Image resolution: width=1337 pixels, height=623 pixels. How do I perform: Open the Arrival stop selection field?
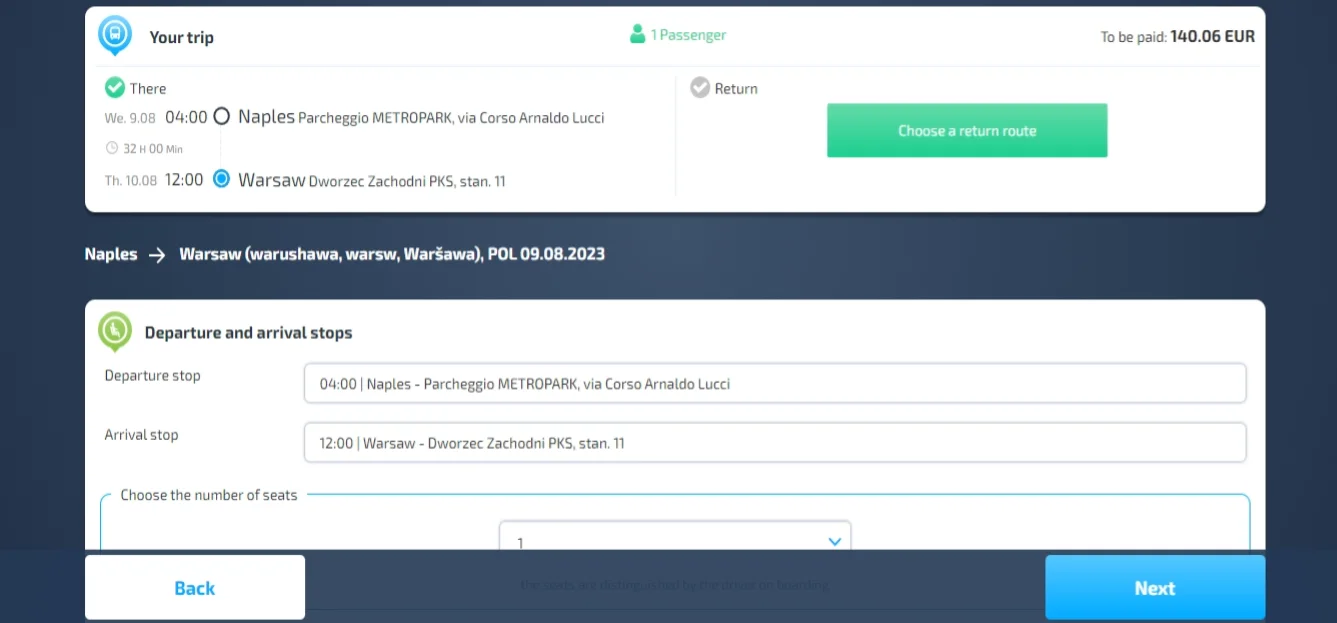(x=774, y=443)
